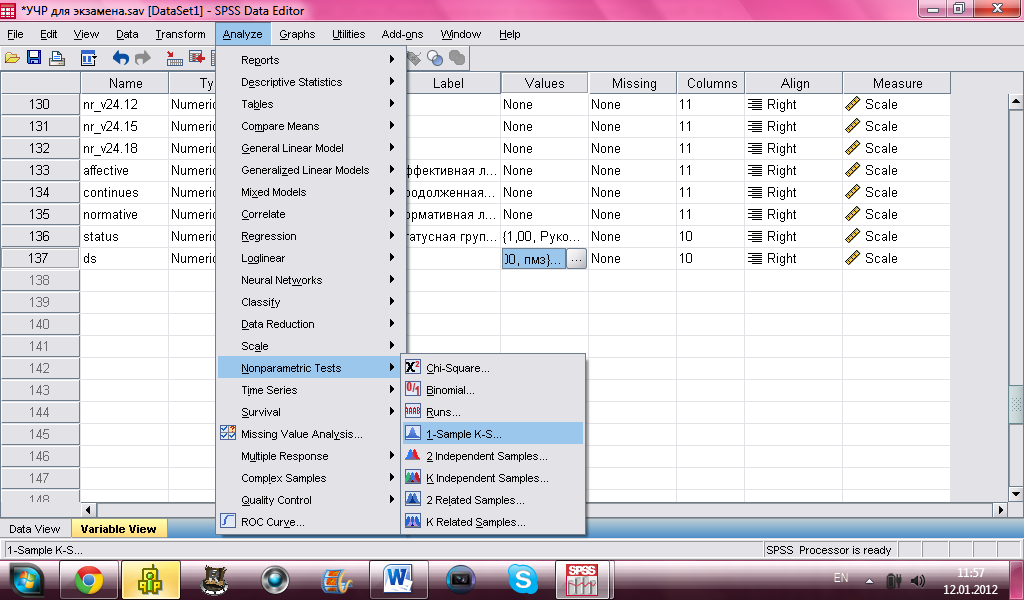Viewport: 1024px width, 600px height.
Task: Open the Help menu
Action: [509, 34]
